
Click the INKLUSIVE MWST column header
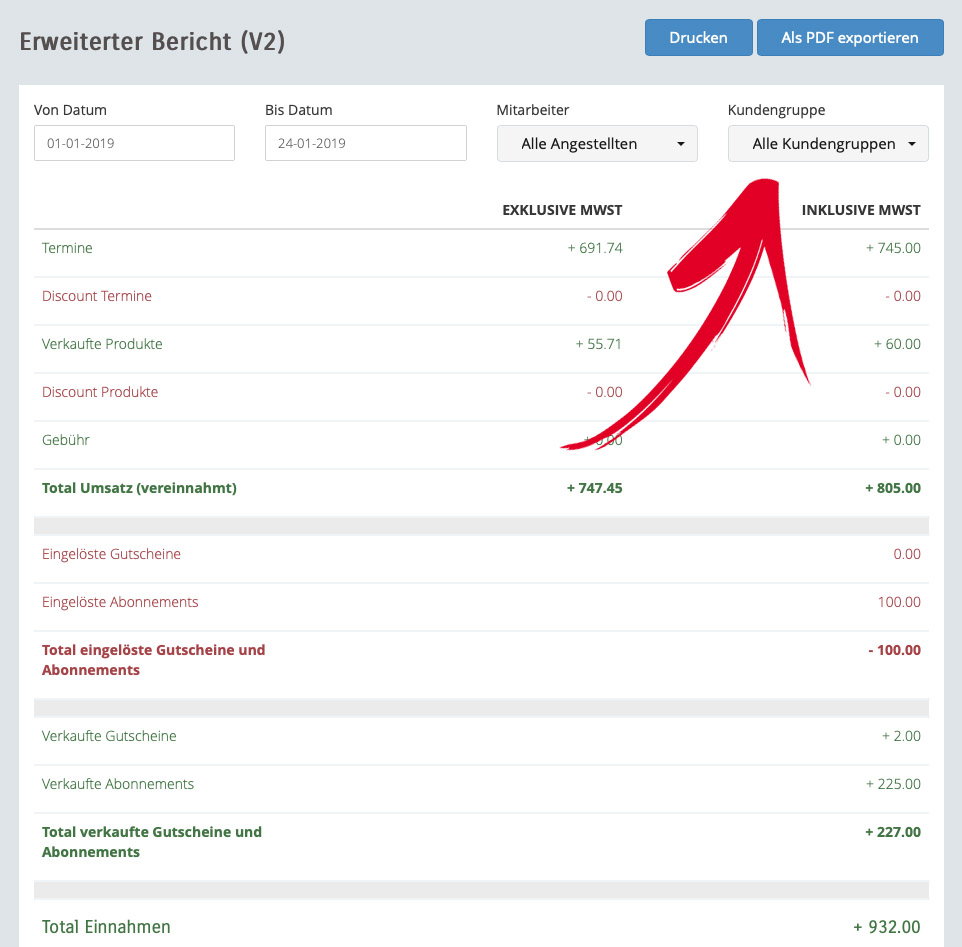pos(861,210)
